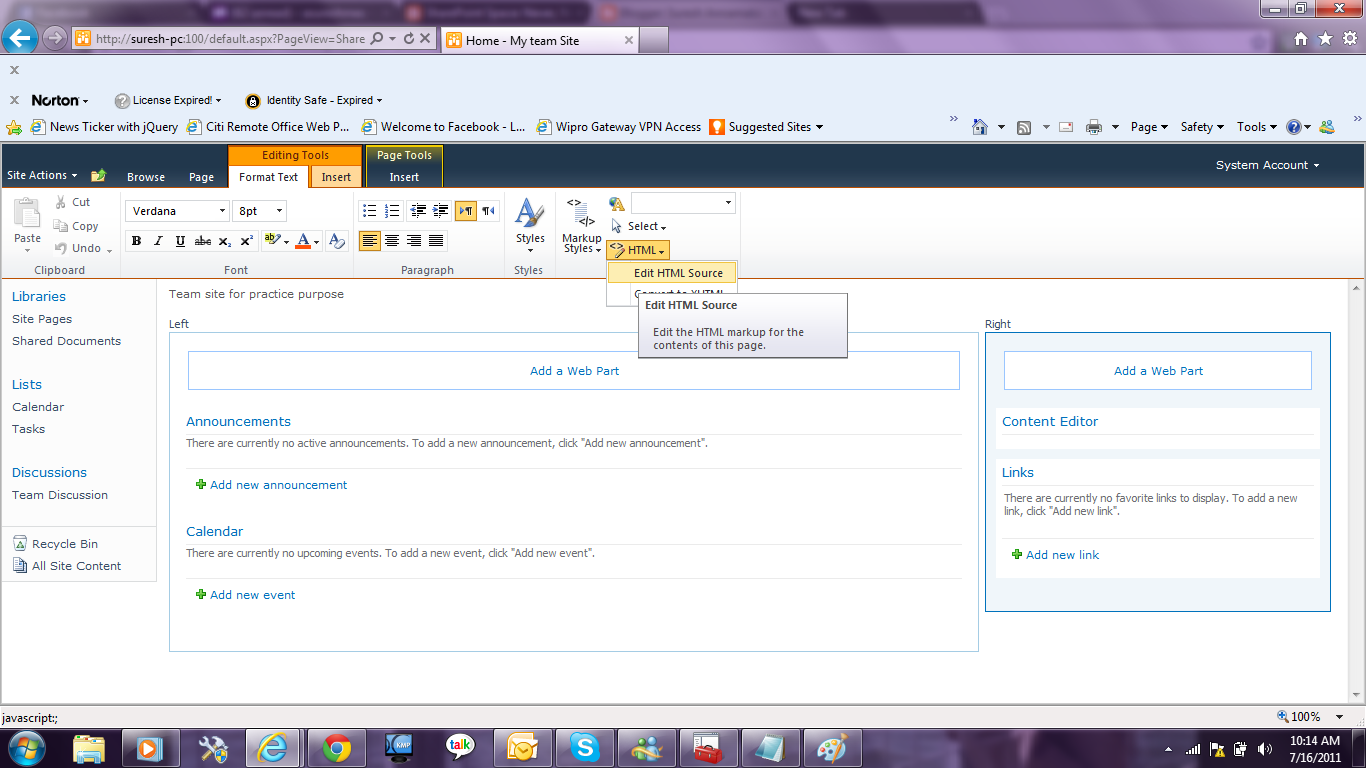Toggle align text left
1366x768 pixels.
[x=369, y=240]
